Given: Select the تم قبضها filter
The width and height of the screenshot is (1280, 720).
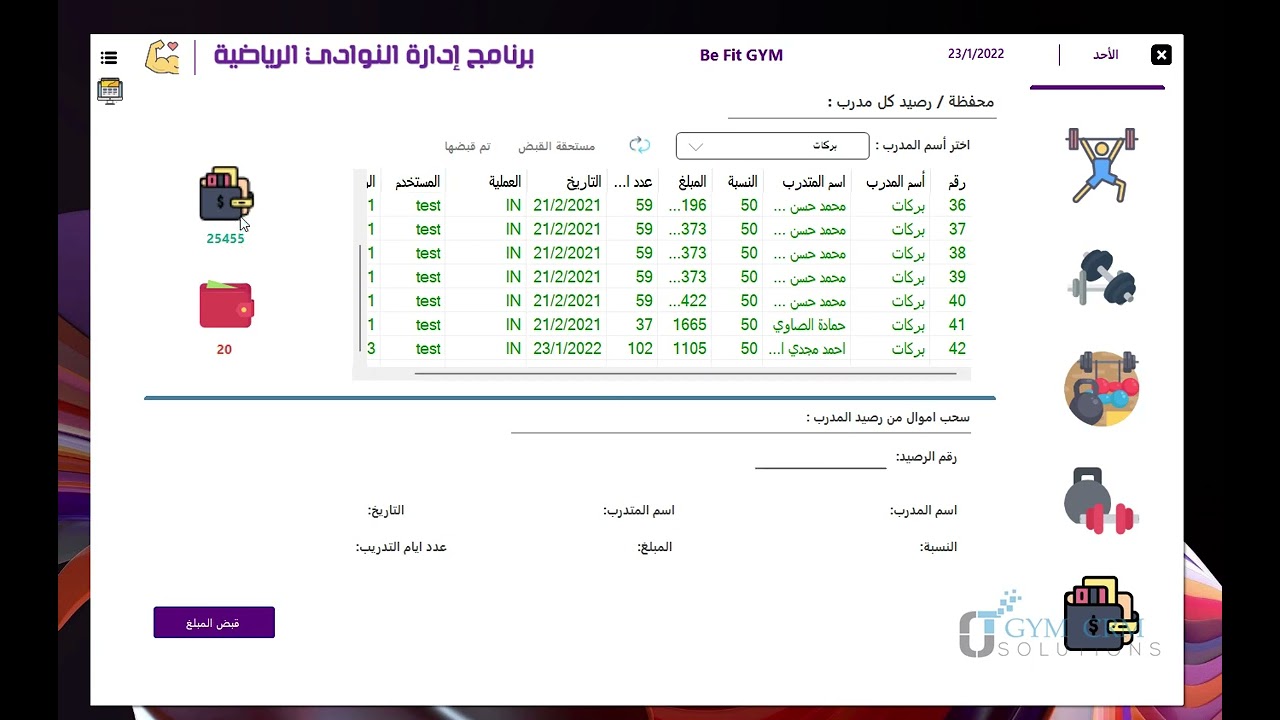Looking at the screenshot, I should pyautogui.click(x=468, y=146).
